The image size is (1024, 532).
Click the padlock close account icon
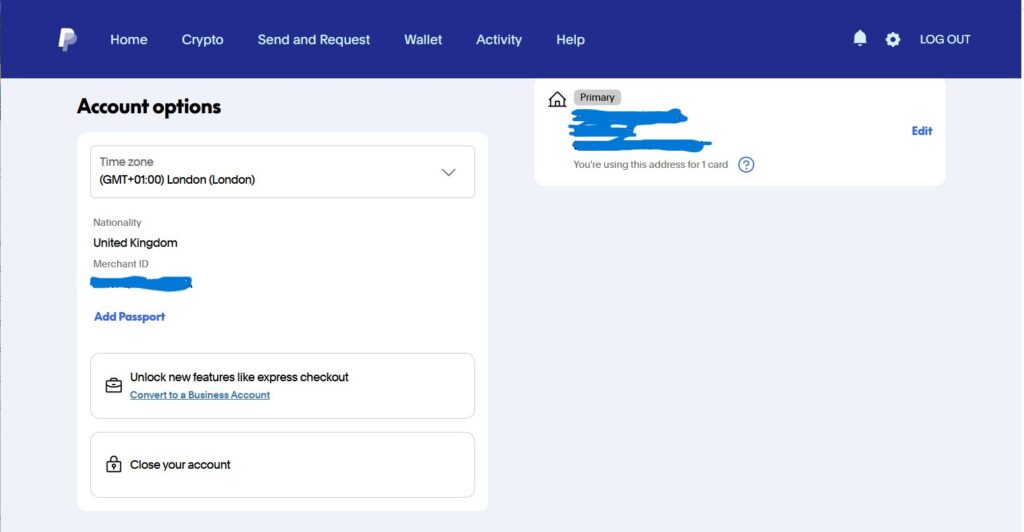click(114, 464)
